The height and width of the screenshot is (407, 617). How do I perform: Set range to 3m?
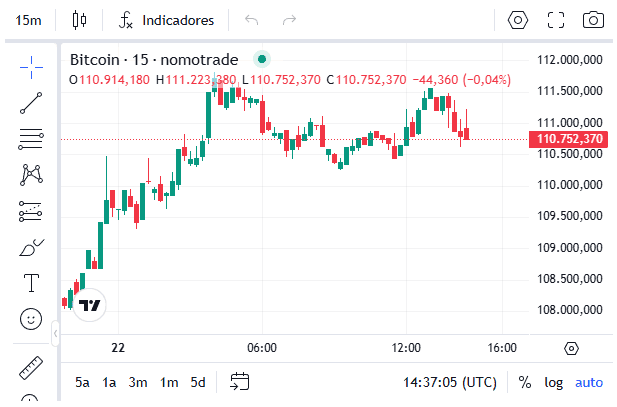pyautogui.click(x=138, y=382)
